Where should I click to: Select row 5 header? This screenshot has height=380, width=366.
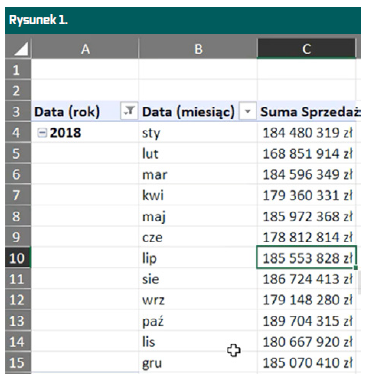click(18, 153)
